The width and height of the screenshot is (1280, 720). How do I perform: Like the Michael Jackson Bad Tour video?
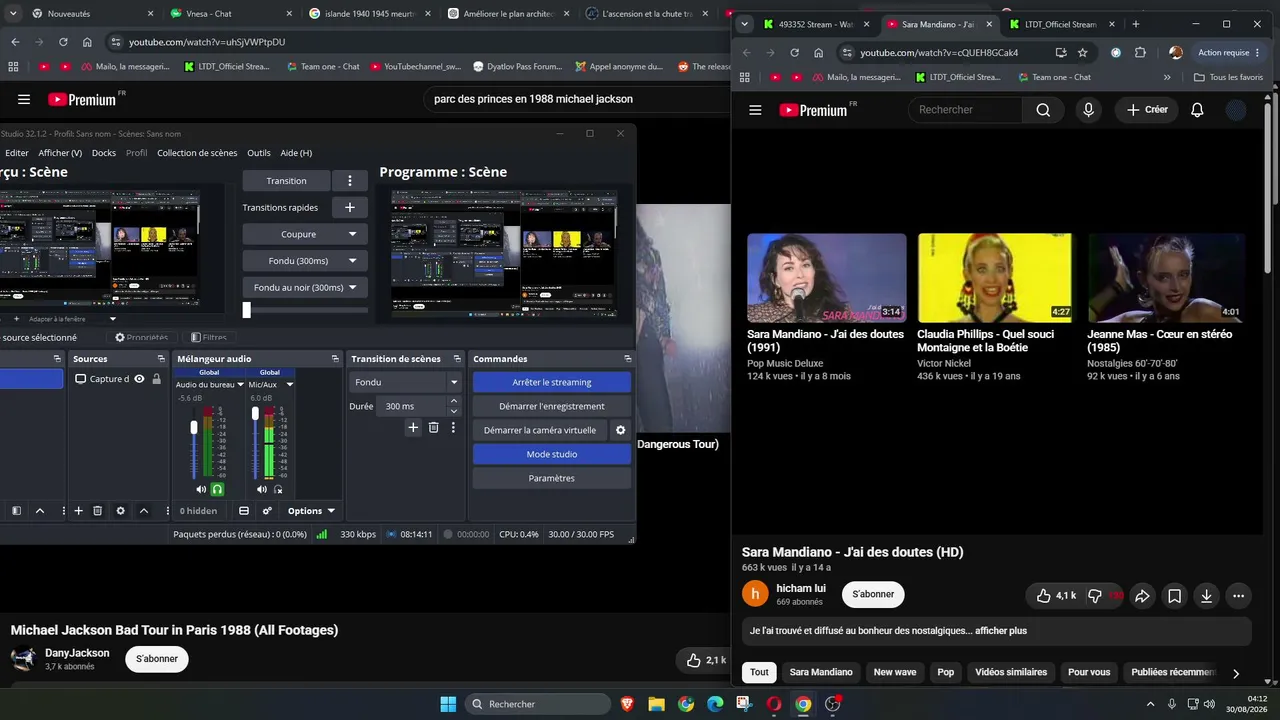706,660
